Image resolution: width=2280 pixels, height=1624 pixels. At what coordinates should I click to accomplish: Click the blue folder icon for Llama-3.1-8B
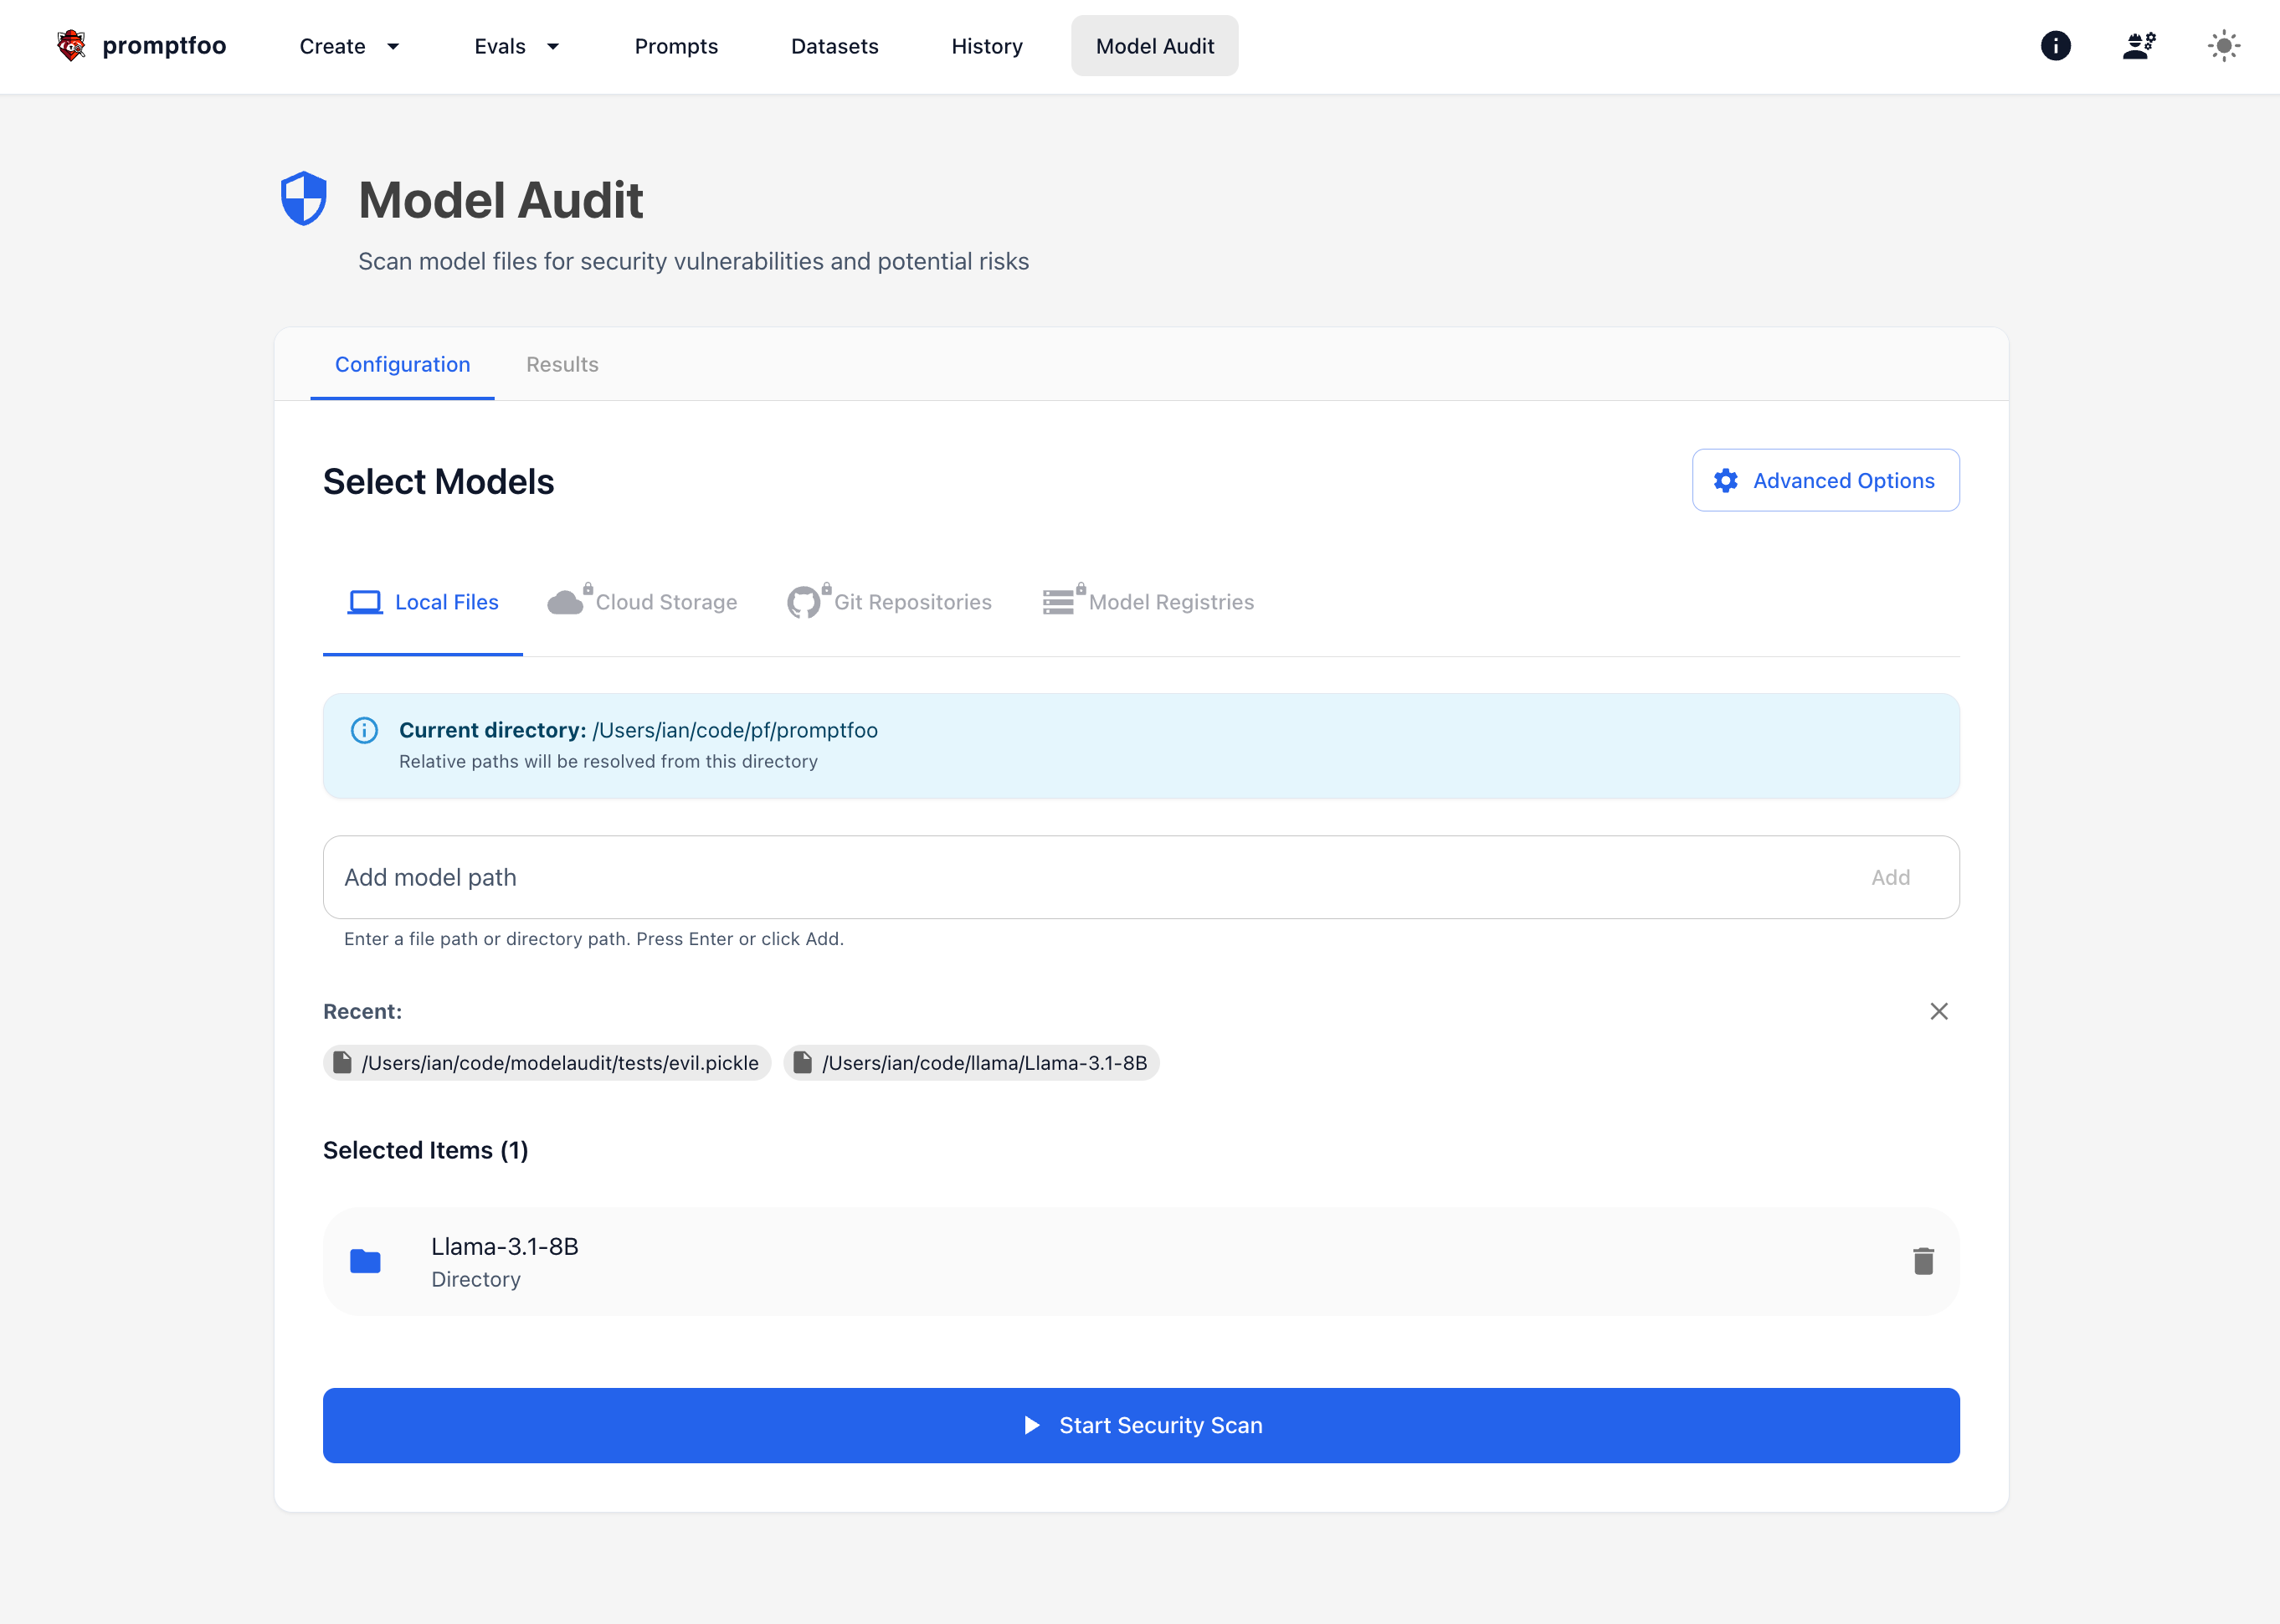365,1261
